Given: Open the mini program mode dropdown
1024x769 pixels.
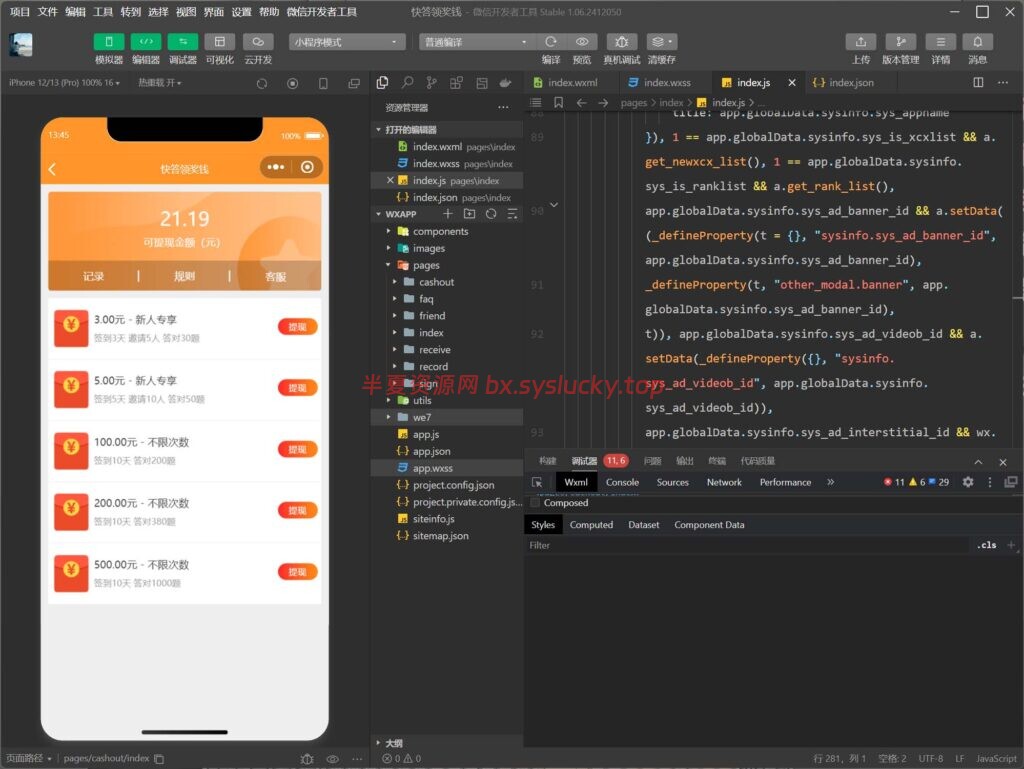Looking at the screenshot, I should pyautogui.click(x=347, y=42).
